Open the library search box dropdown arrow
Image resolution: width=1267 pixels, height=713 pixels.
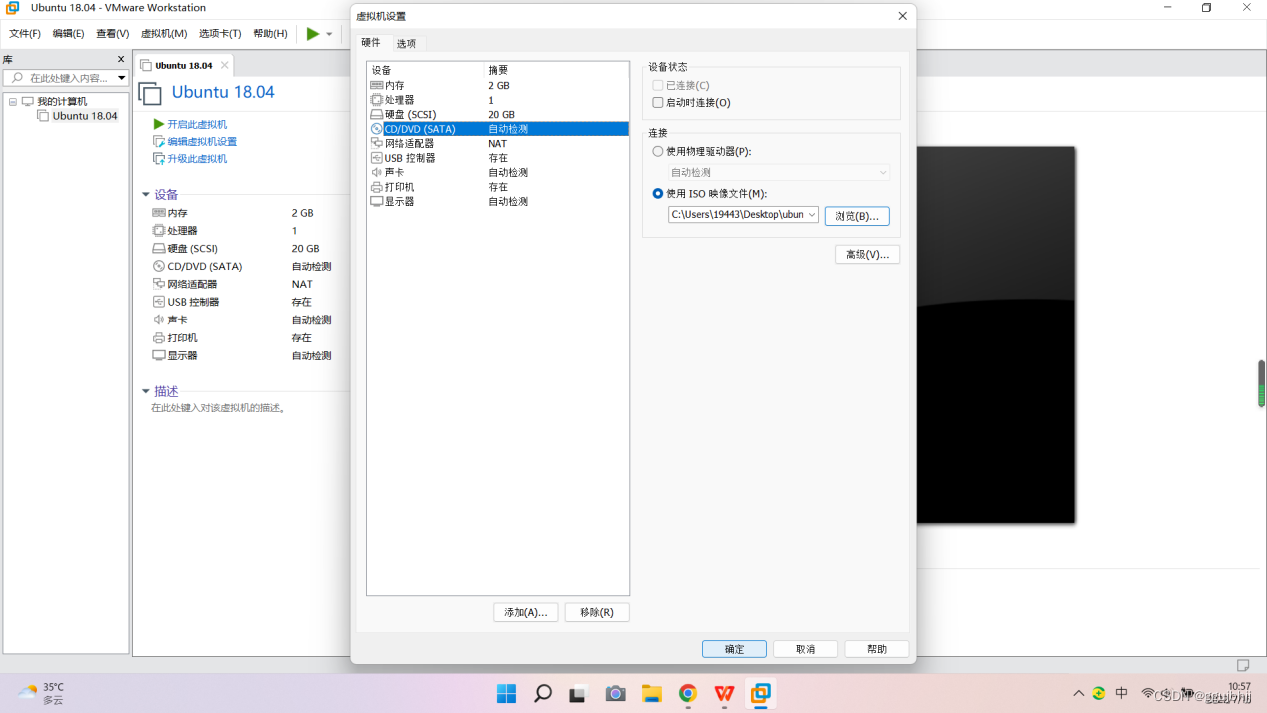121,78
